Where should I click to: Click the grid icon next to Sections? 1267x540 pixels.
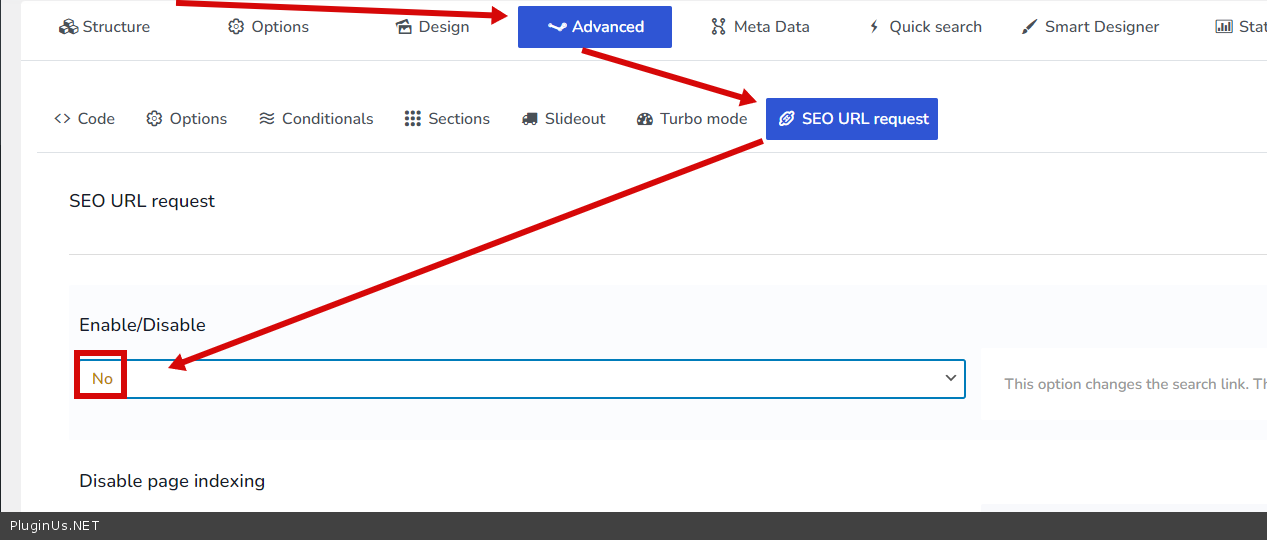coord(413,119)
